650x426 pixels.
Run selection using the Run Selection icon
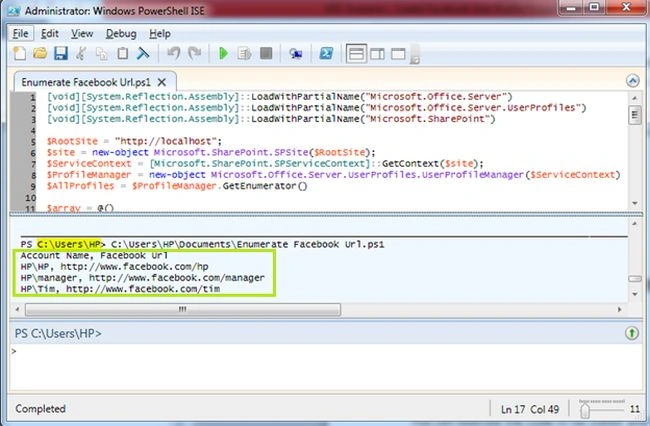245,53
